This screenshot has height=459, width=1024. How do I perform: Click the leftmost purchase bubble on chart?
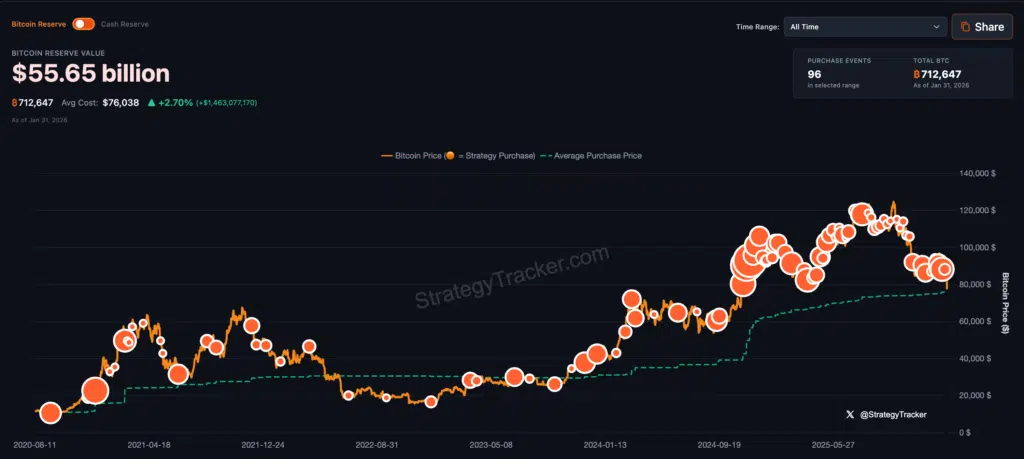tap(50, 411)
